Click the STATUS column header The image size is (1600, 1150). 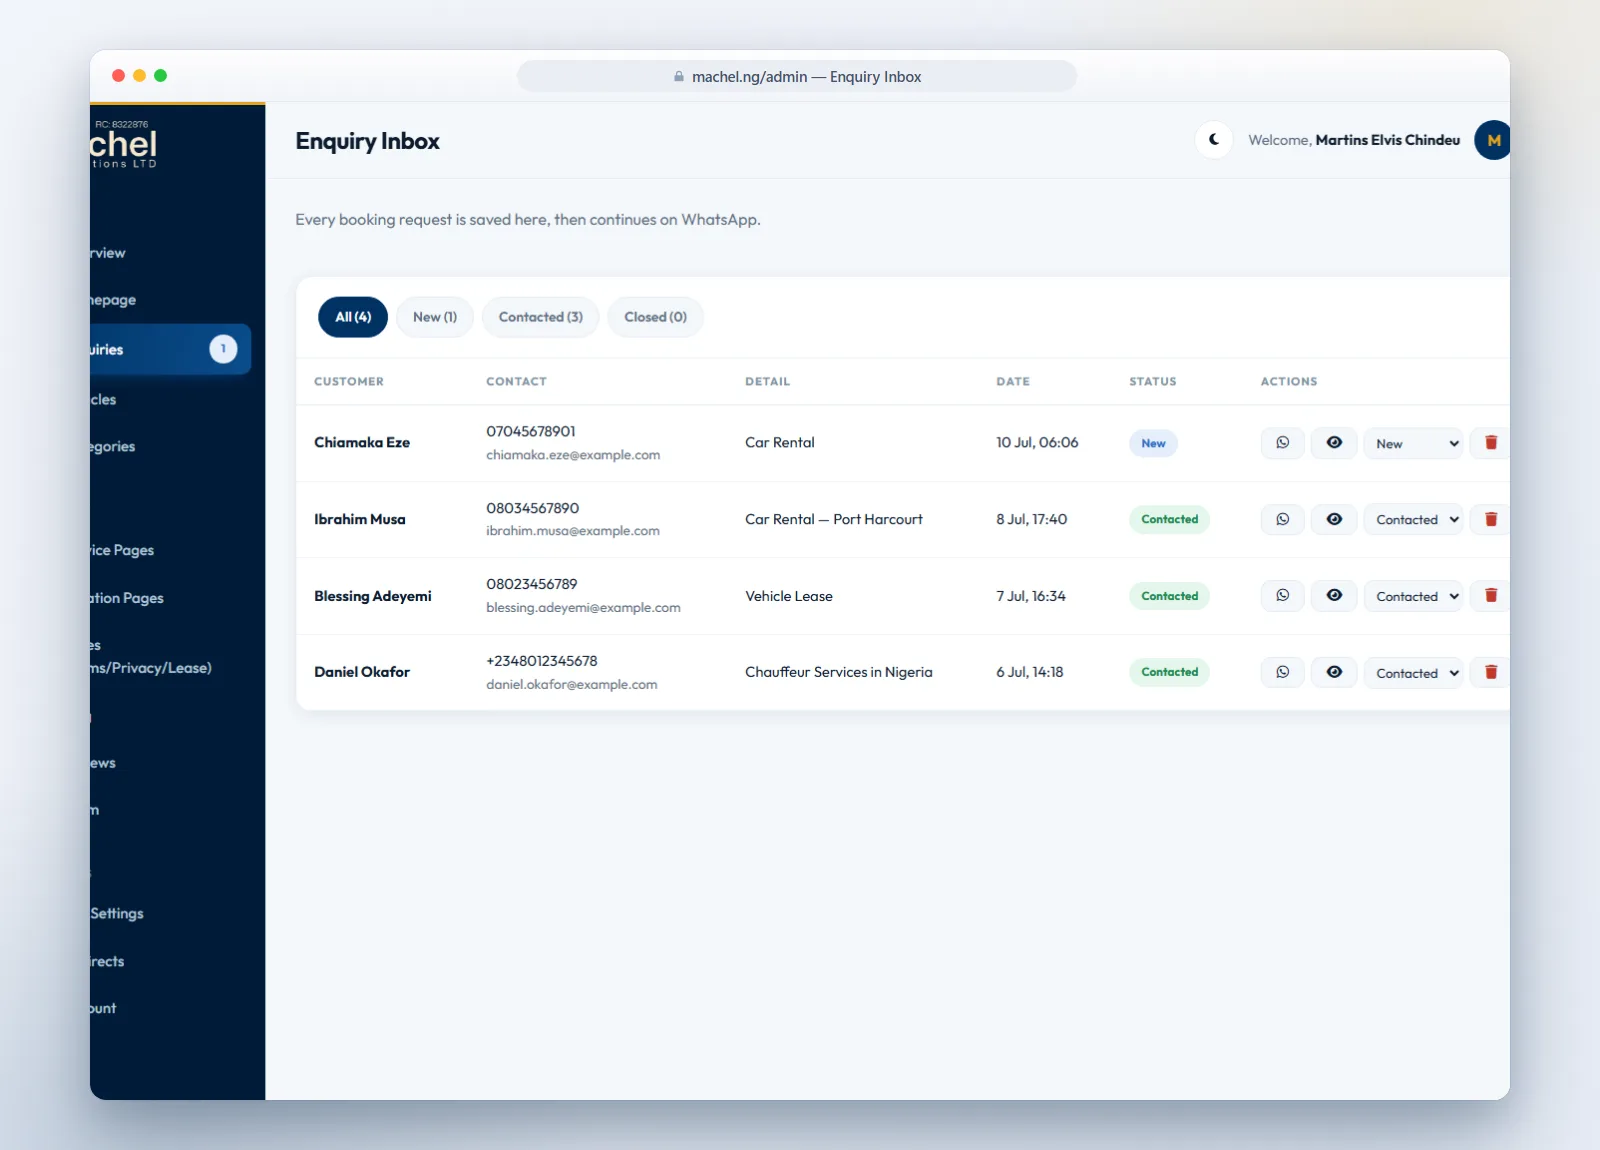[1153, 381]
